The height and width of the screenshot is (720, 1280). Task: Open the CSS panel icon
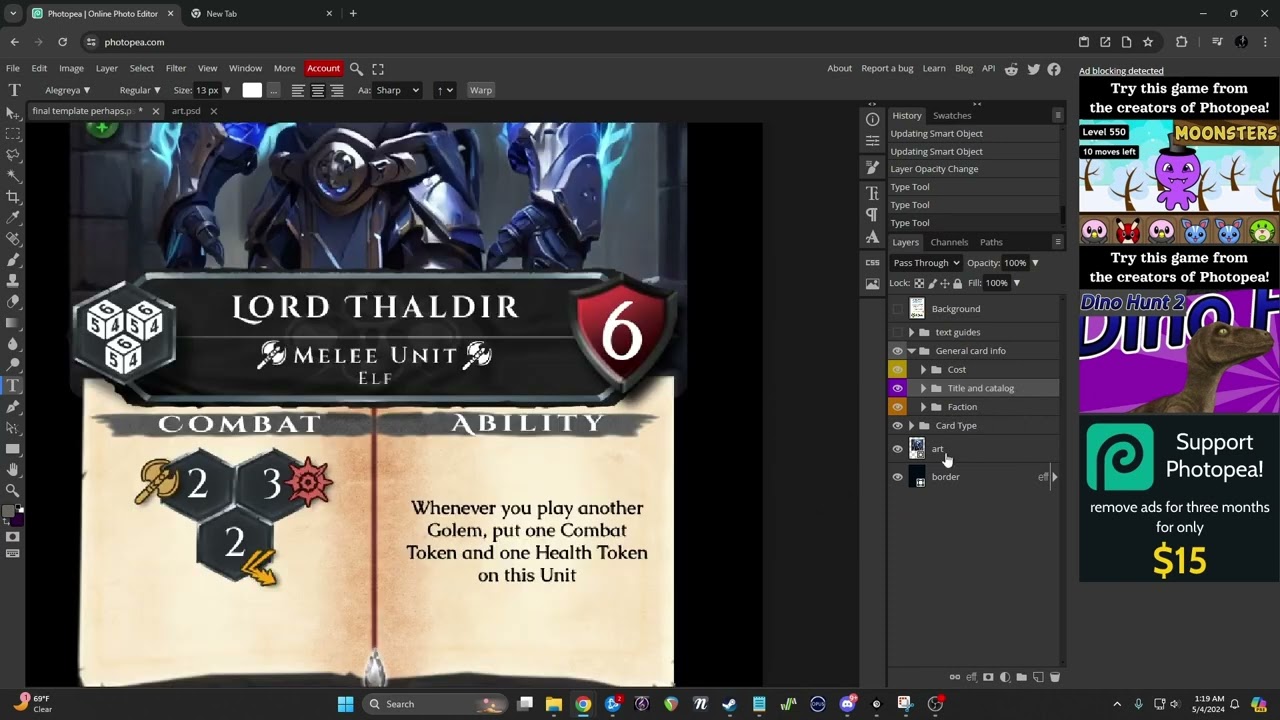[872, 263]
